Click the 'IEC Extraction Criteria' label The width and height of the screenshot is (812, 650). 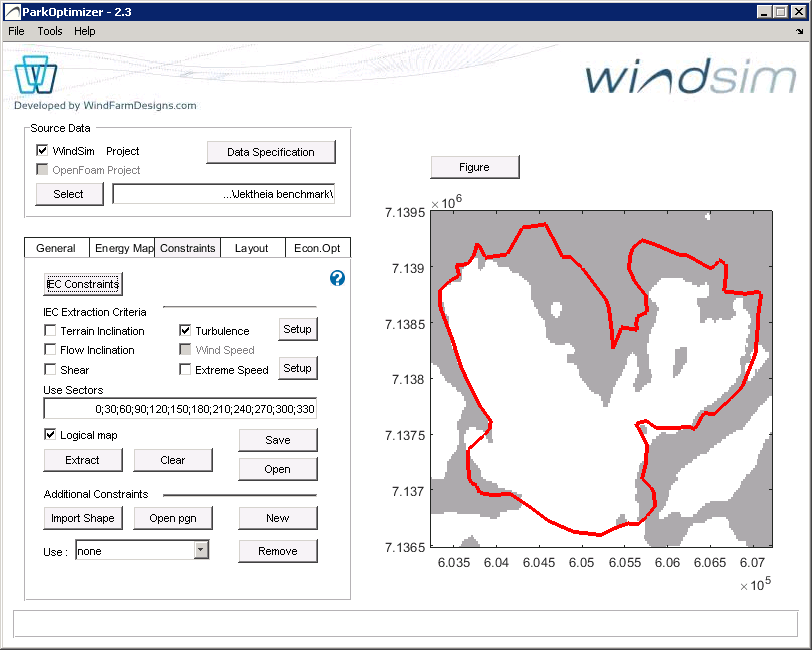point(95,312)
